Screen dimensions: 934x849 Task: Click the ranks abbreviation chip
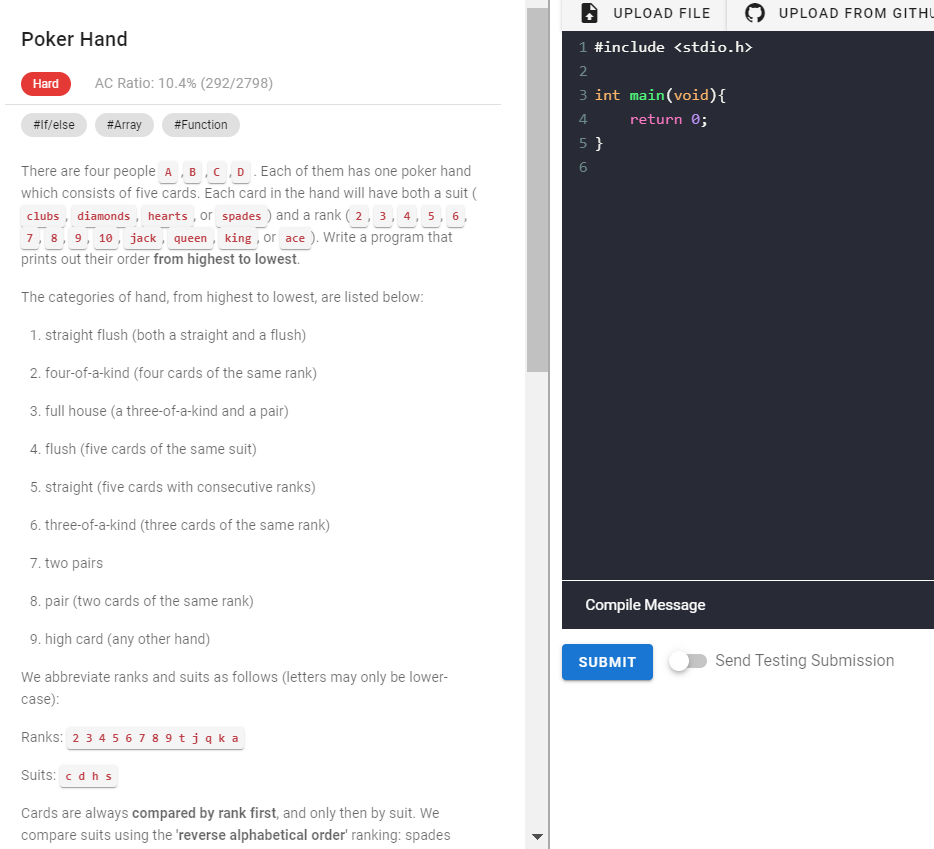(155, 738)
